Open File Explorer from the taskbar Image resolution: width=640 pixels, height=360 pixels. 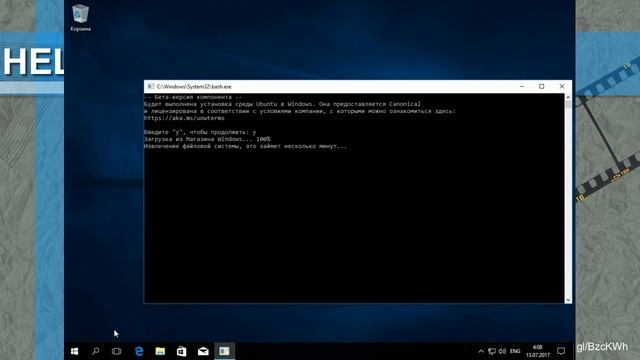tap(160, 351)
